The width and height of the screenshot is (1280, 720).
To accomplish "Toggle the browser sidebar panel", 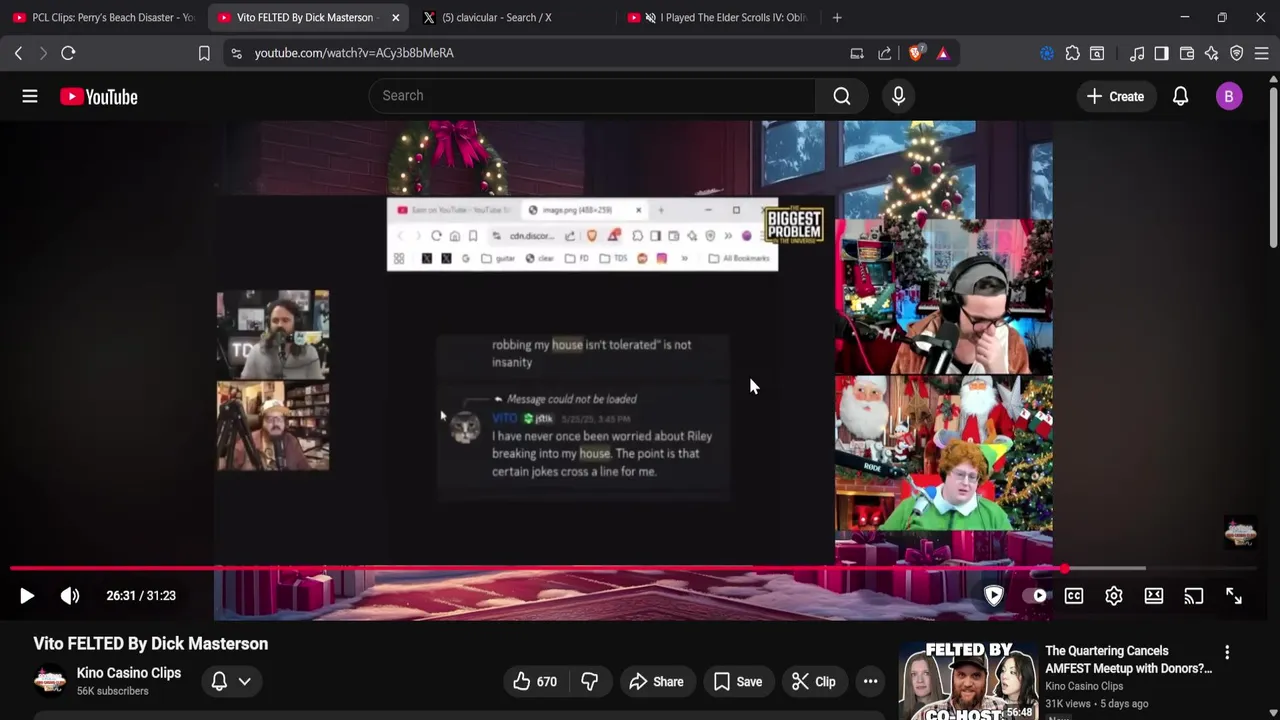I will pos(1161,53).
